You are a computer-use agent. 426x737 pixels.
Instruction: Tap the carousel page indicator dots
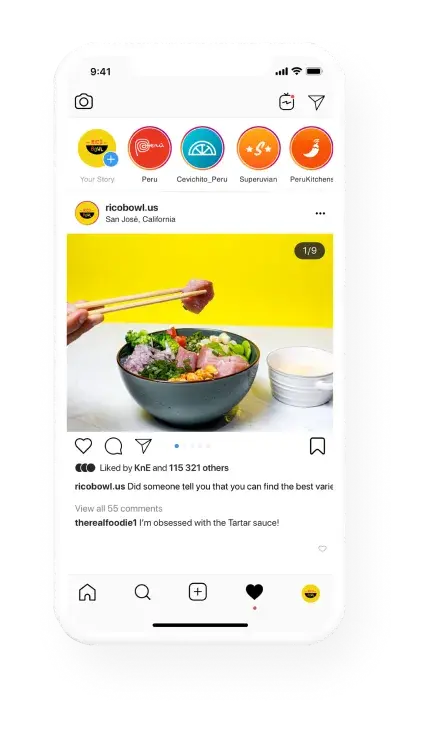192,446
